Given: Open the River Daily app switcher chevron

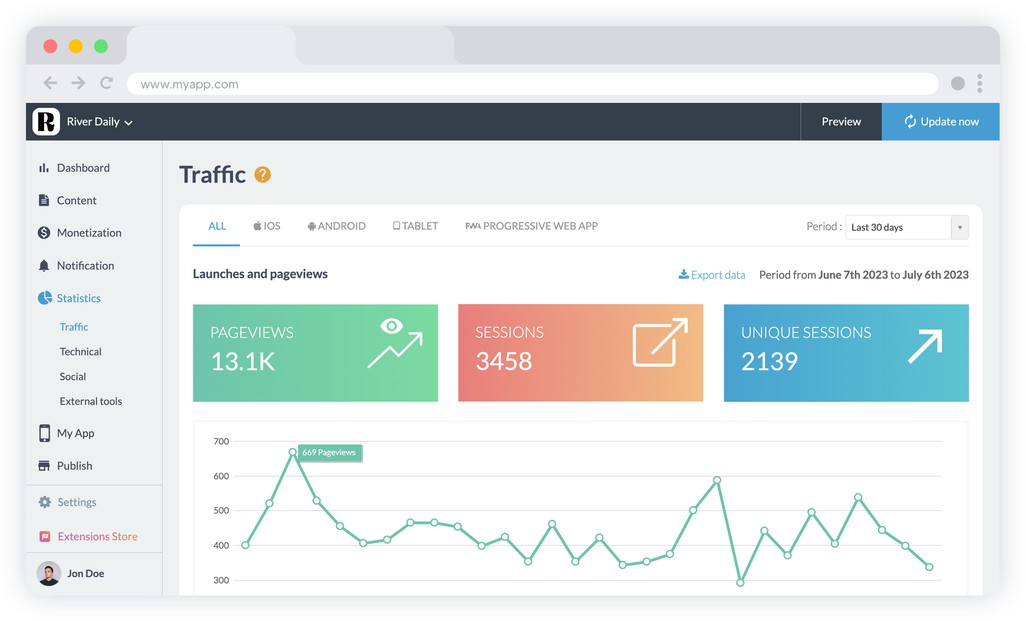Looking at the screenshot, I should pyautogui.click(x=128, y=122).
